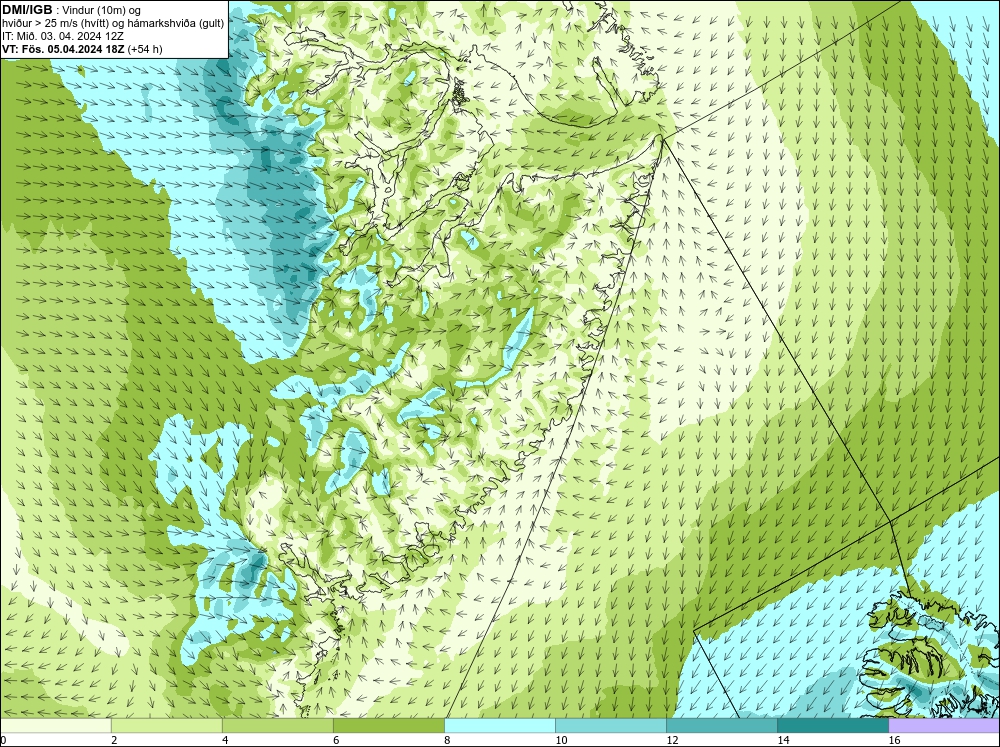Click the "Vindur (10m) og" label
The width and height of the screenshot is (1000, 747).
coord(103,11)
